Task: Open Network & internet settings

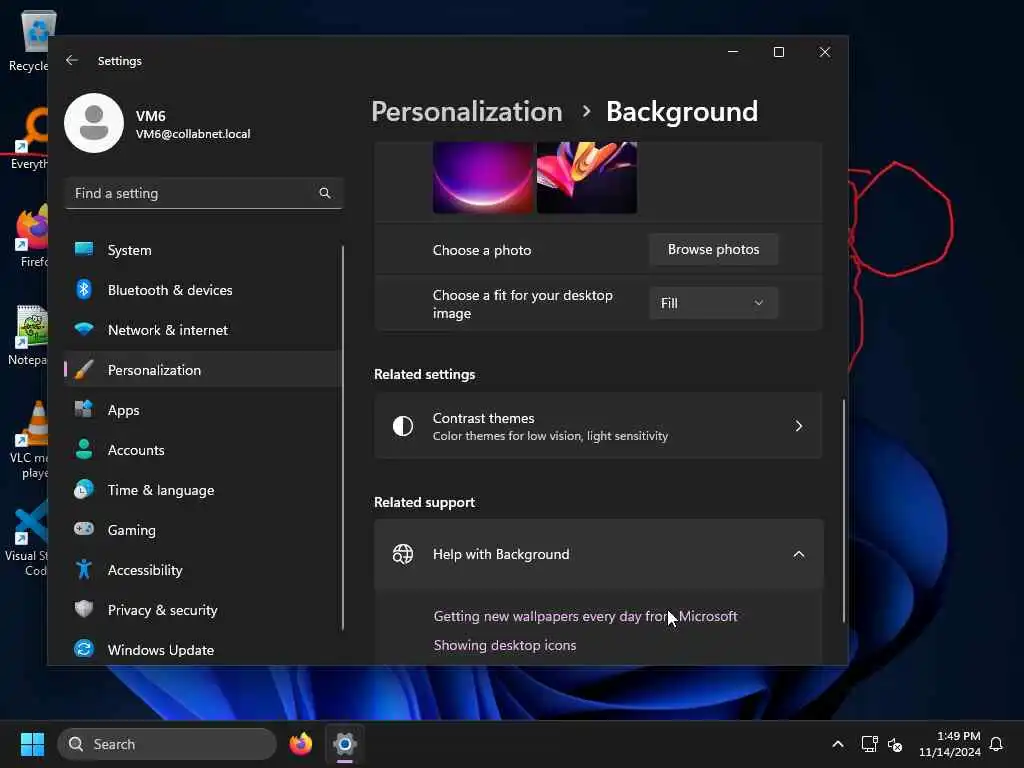Action: coord(203,329)
